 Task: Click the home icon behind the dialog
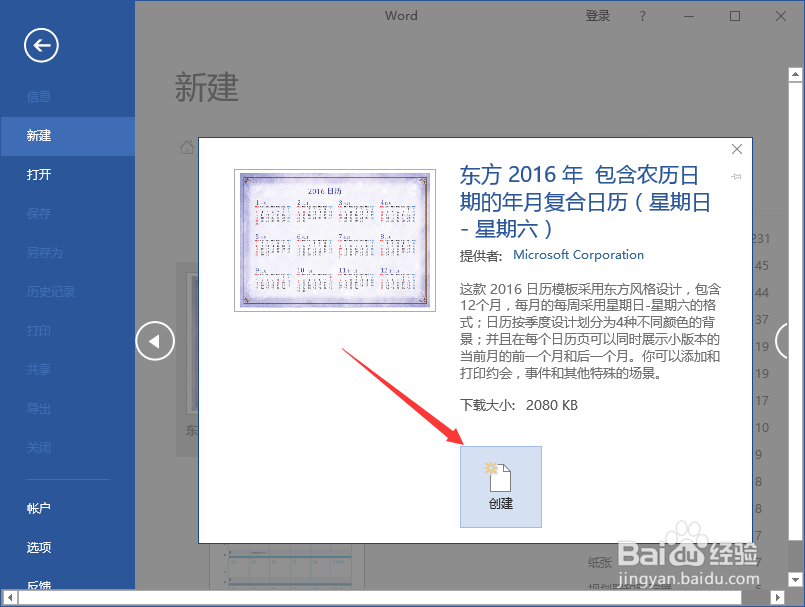click(x=187, y=147)
